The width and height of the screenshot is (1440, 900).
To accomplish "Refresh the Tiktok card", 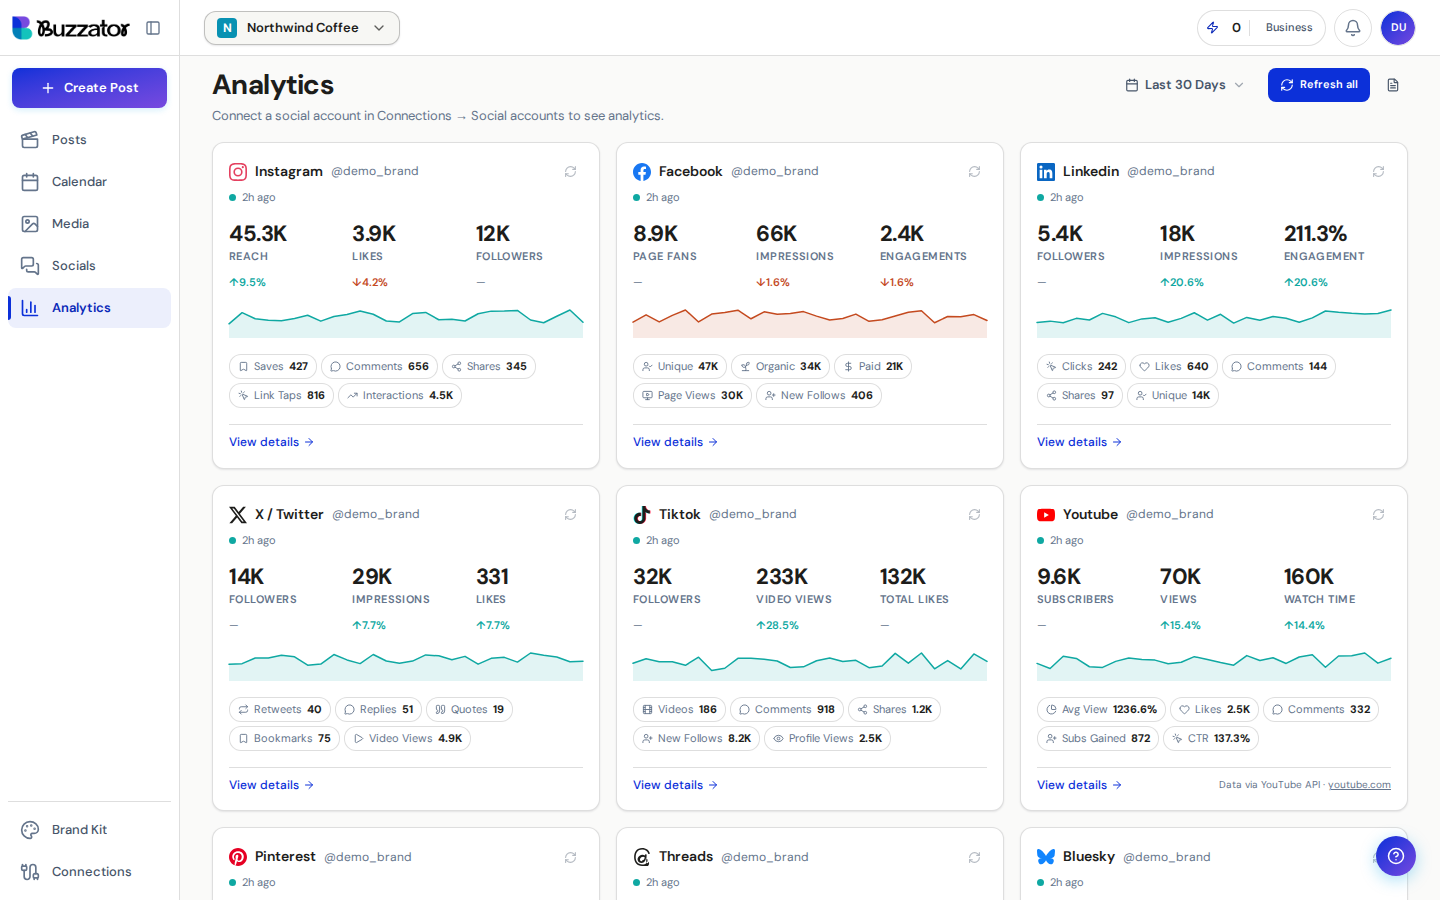I will click(974, 515).
